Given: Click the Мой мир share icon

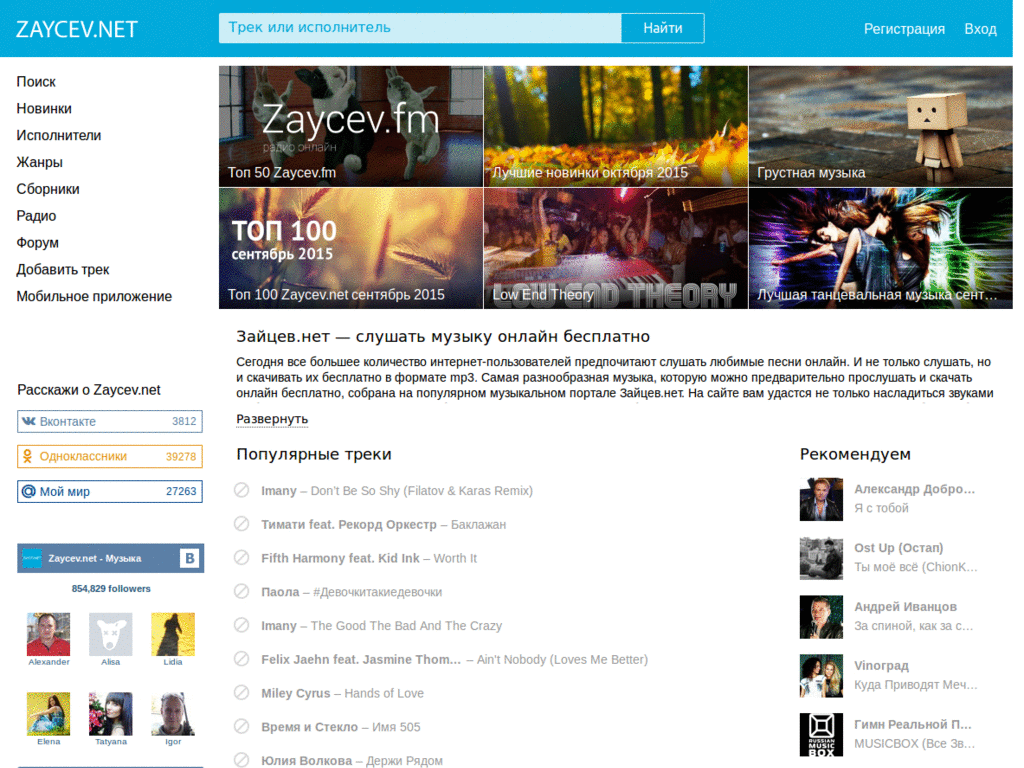Looking at the screenshot, I should [x=28, y=491].
